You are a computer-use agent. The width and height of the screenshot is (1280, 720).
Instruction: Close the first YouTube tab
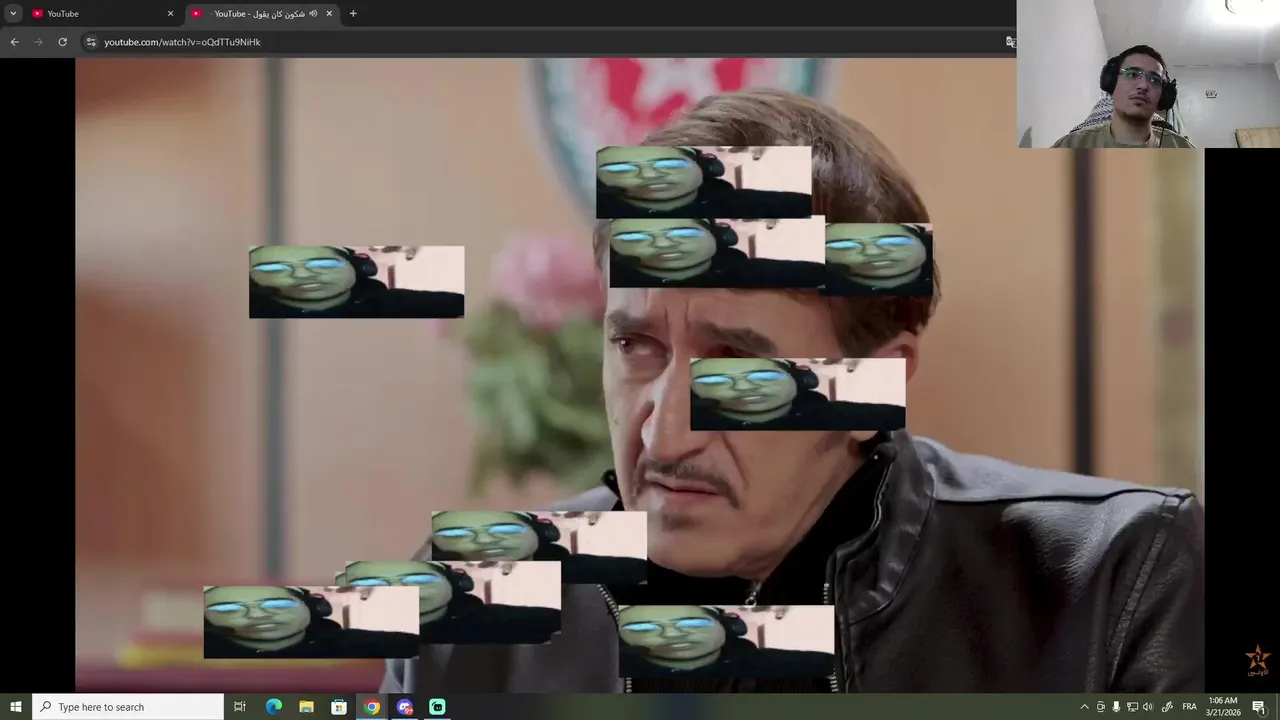pyautogui.click(x=170, y=14)
